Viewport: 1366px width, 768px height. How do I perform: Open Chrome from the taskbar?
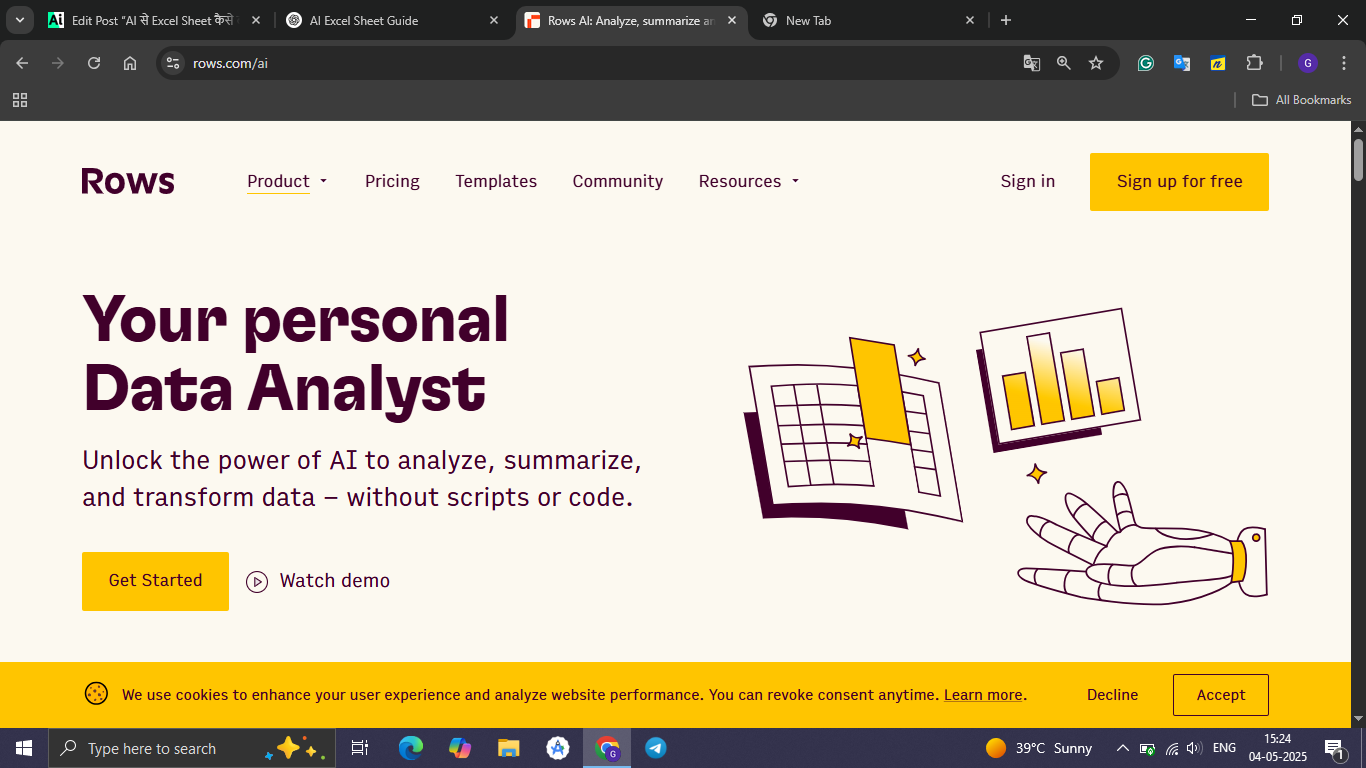tap(607, 748)
